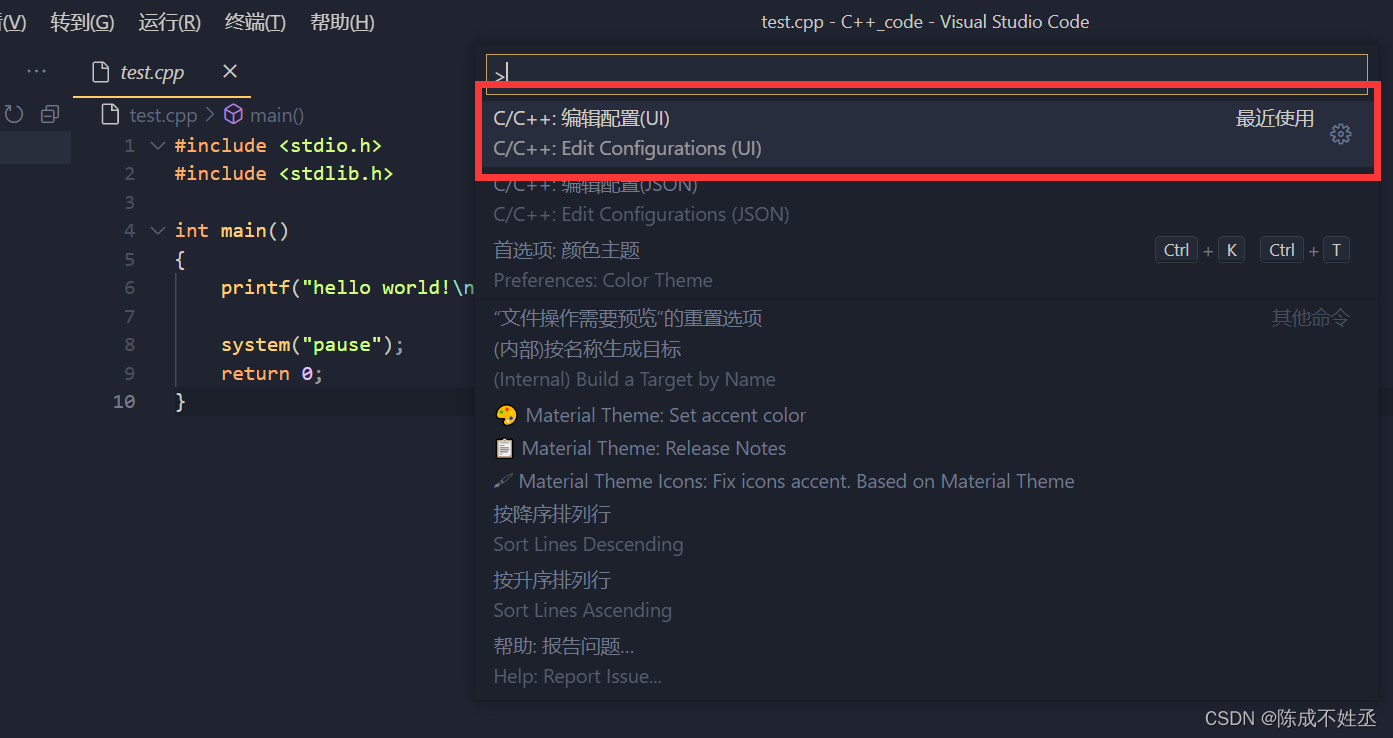Image resolution: width=1393 pixels, height=738 pixels.
Task: Fold the code at line 1
Action: pos(157,146)
